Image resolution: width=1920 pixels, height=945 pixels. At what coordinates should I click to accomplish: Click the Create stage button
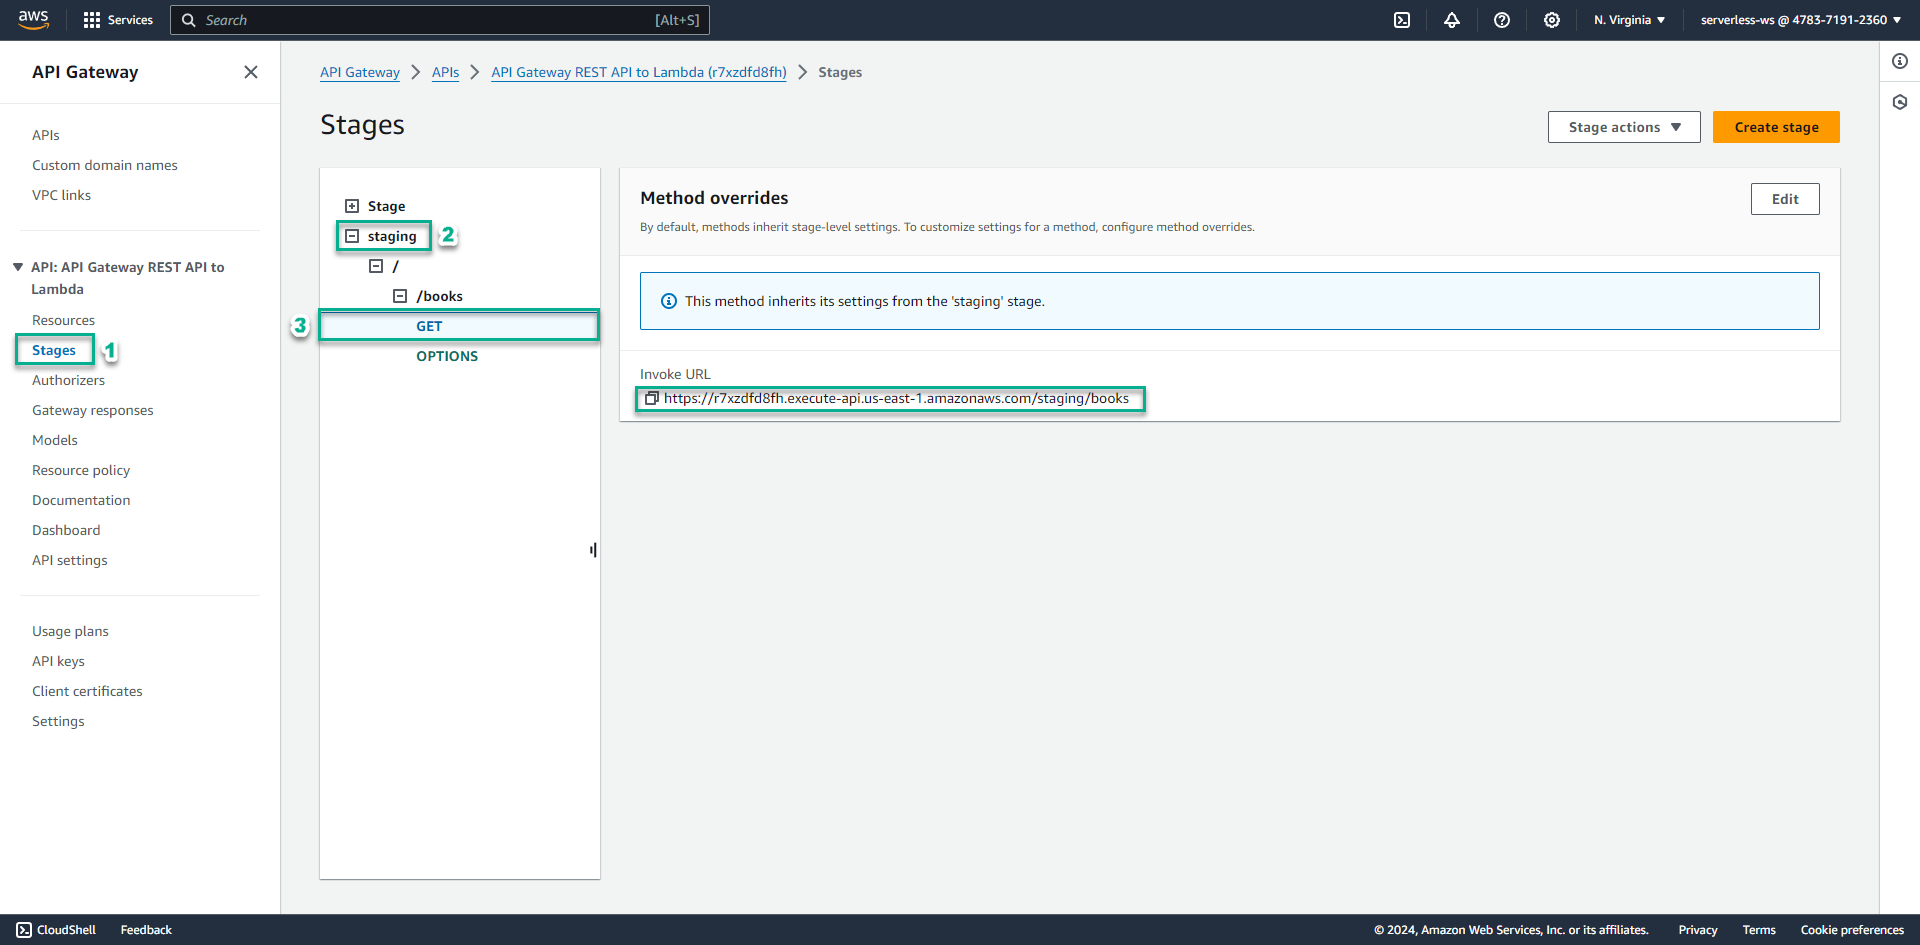[1776, 127]
